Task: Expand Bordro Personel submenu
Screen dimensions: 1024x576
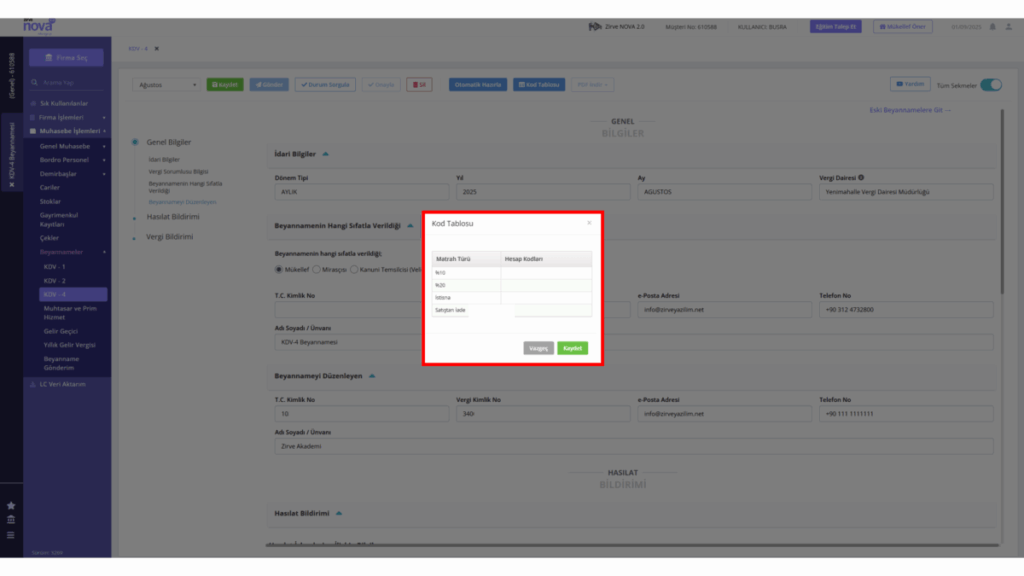Action: 72,160
